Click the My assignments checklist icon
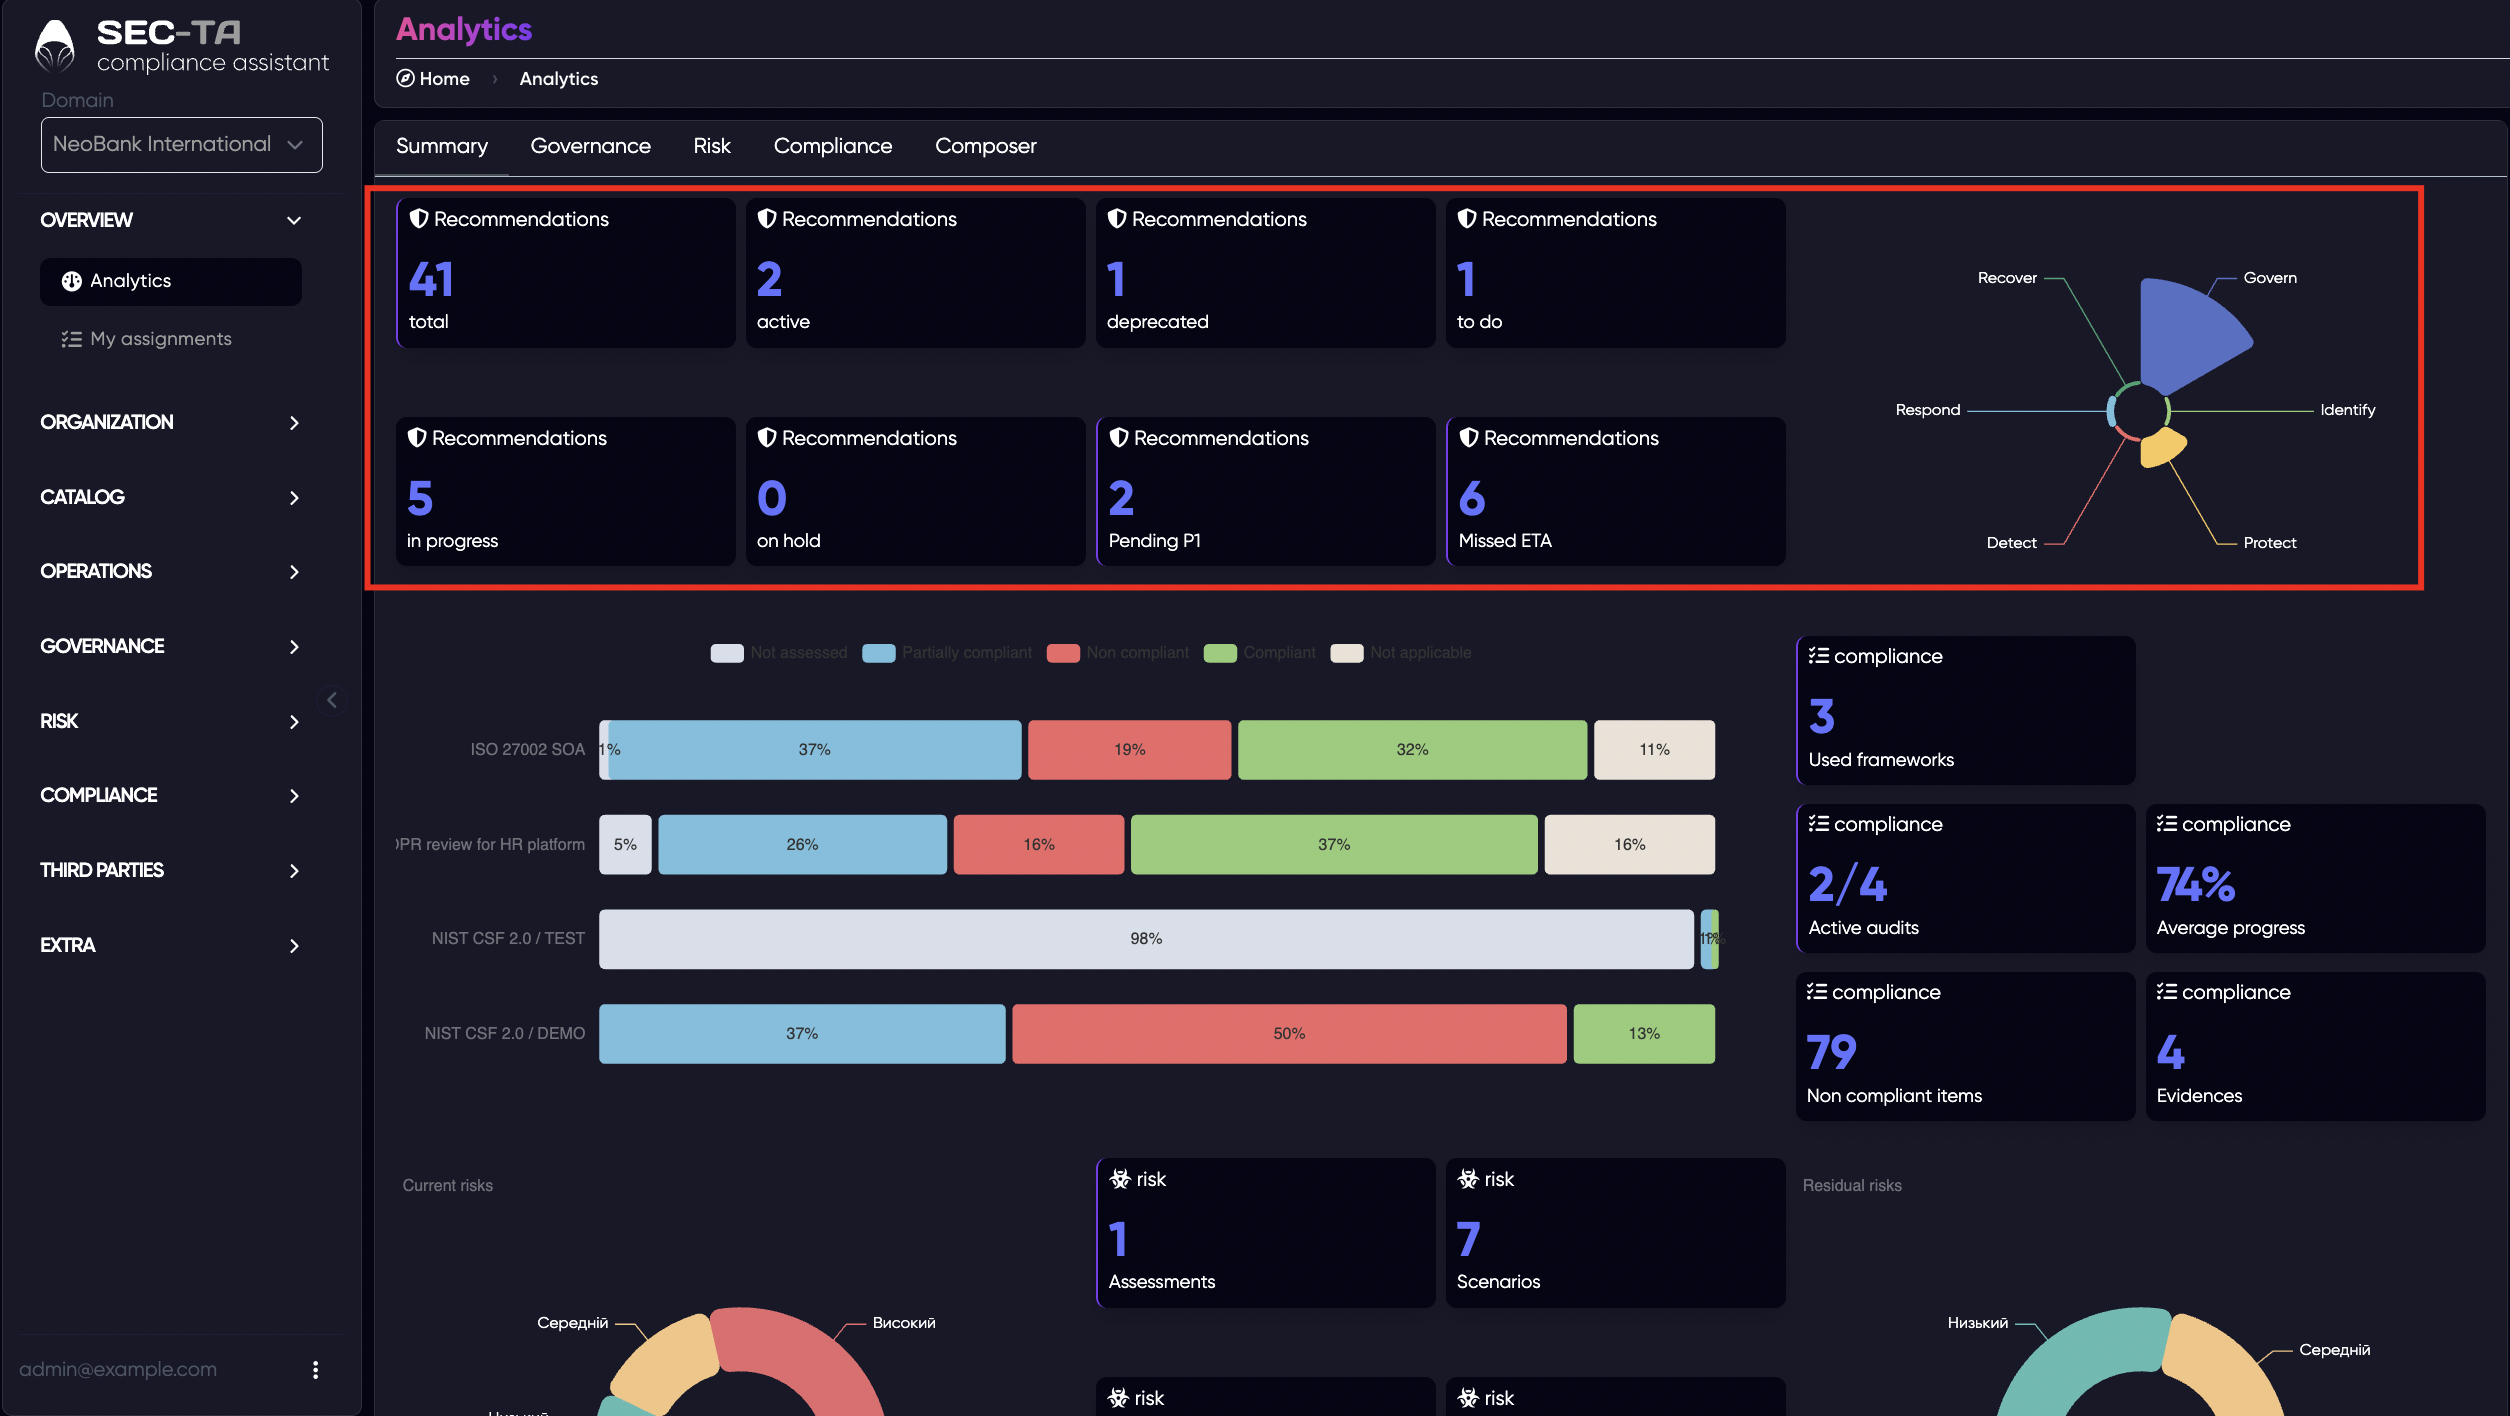2510x1416 pixels. (x=71, y=339)
